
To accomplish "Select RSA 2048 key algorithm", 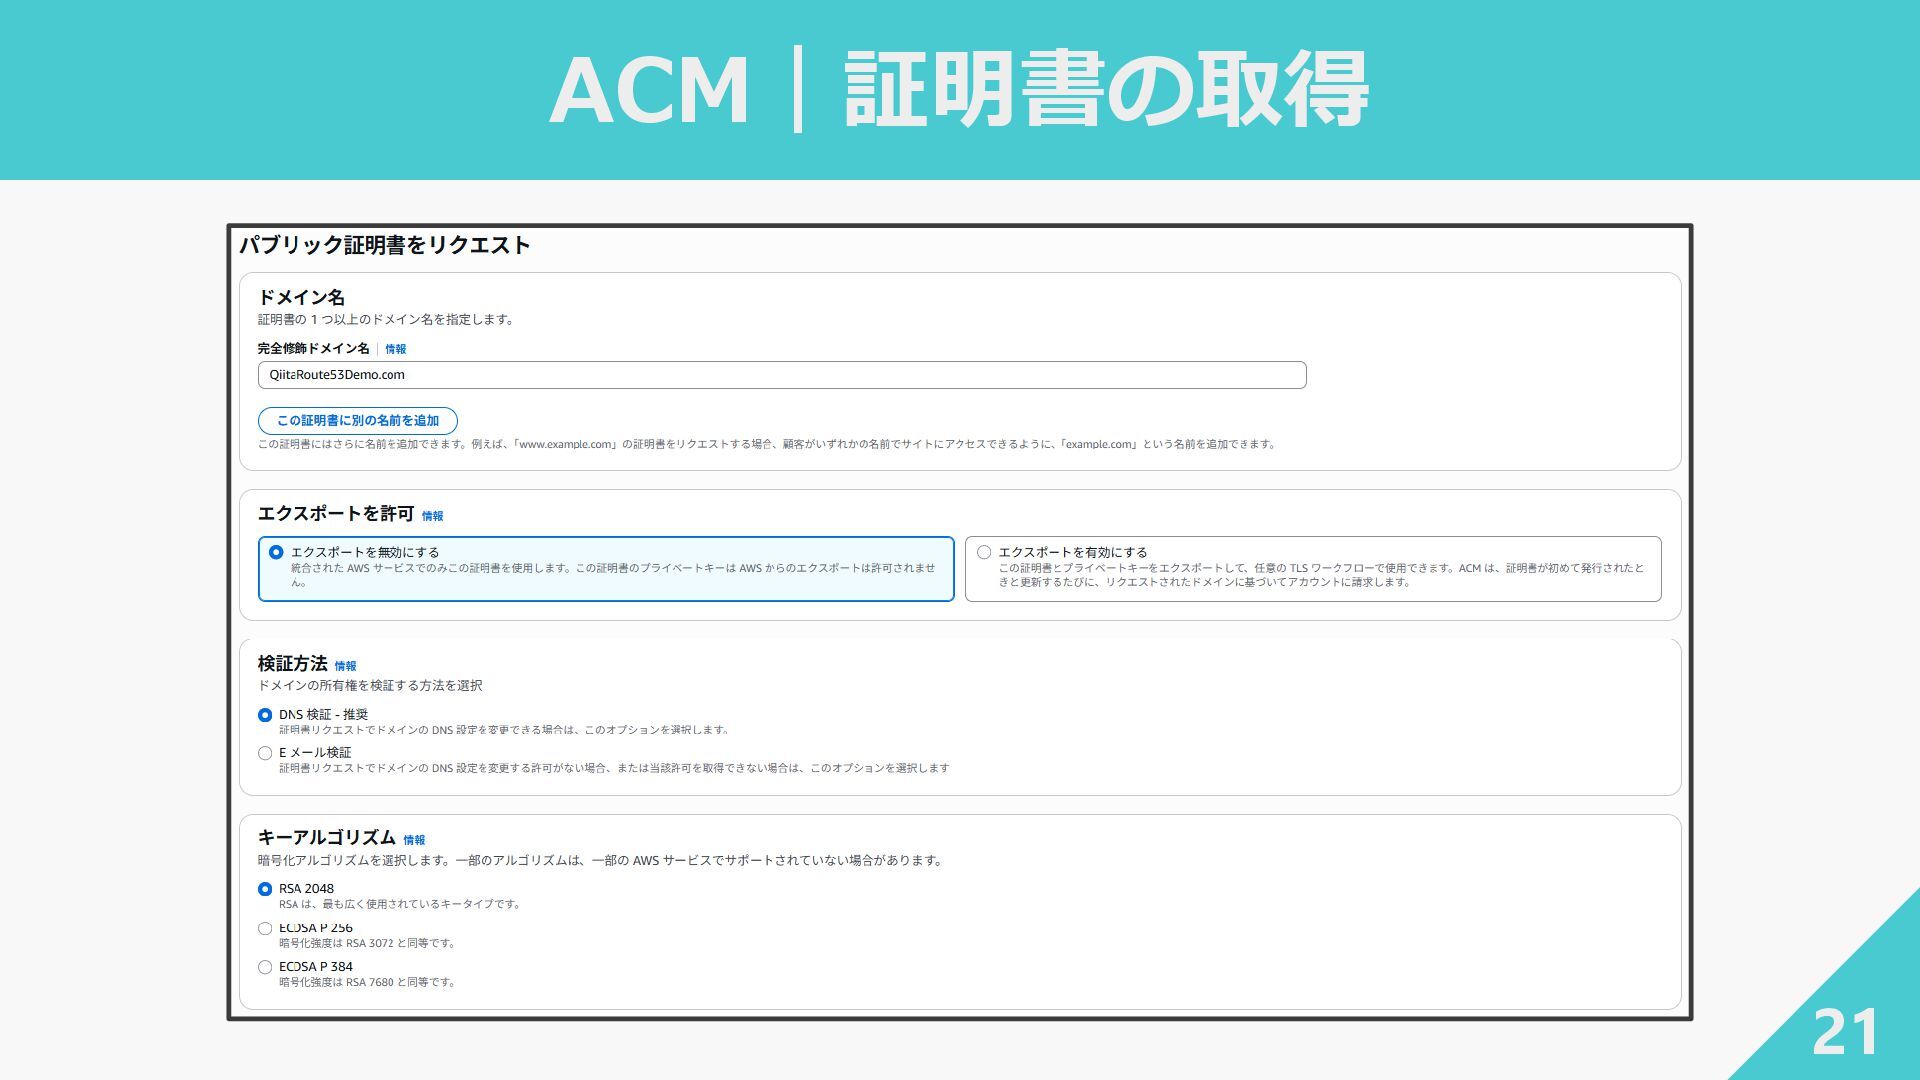I will 265,889.
